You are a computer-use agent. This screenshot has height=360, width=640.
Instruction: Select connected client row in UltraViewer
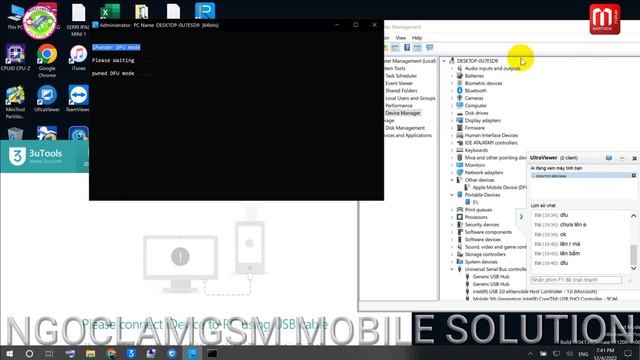583,176
